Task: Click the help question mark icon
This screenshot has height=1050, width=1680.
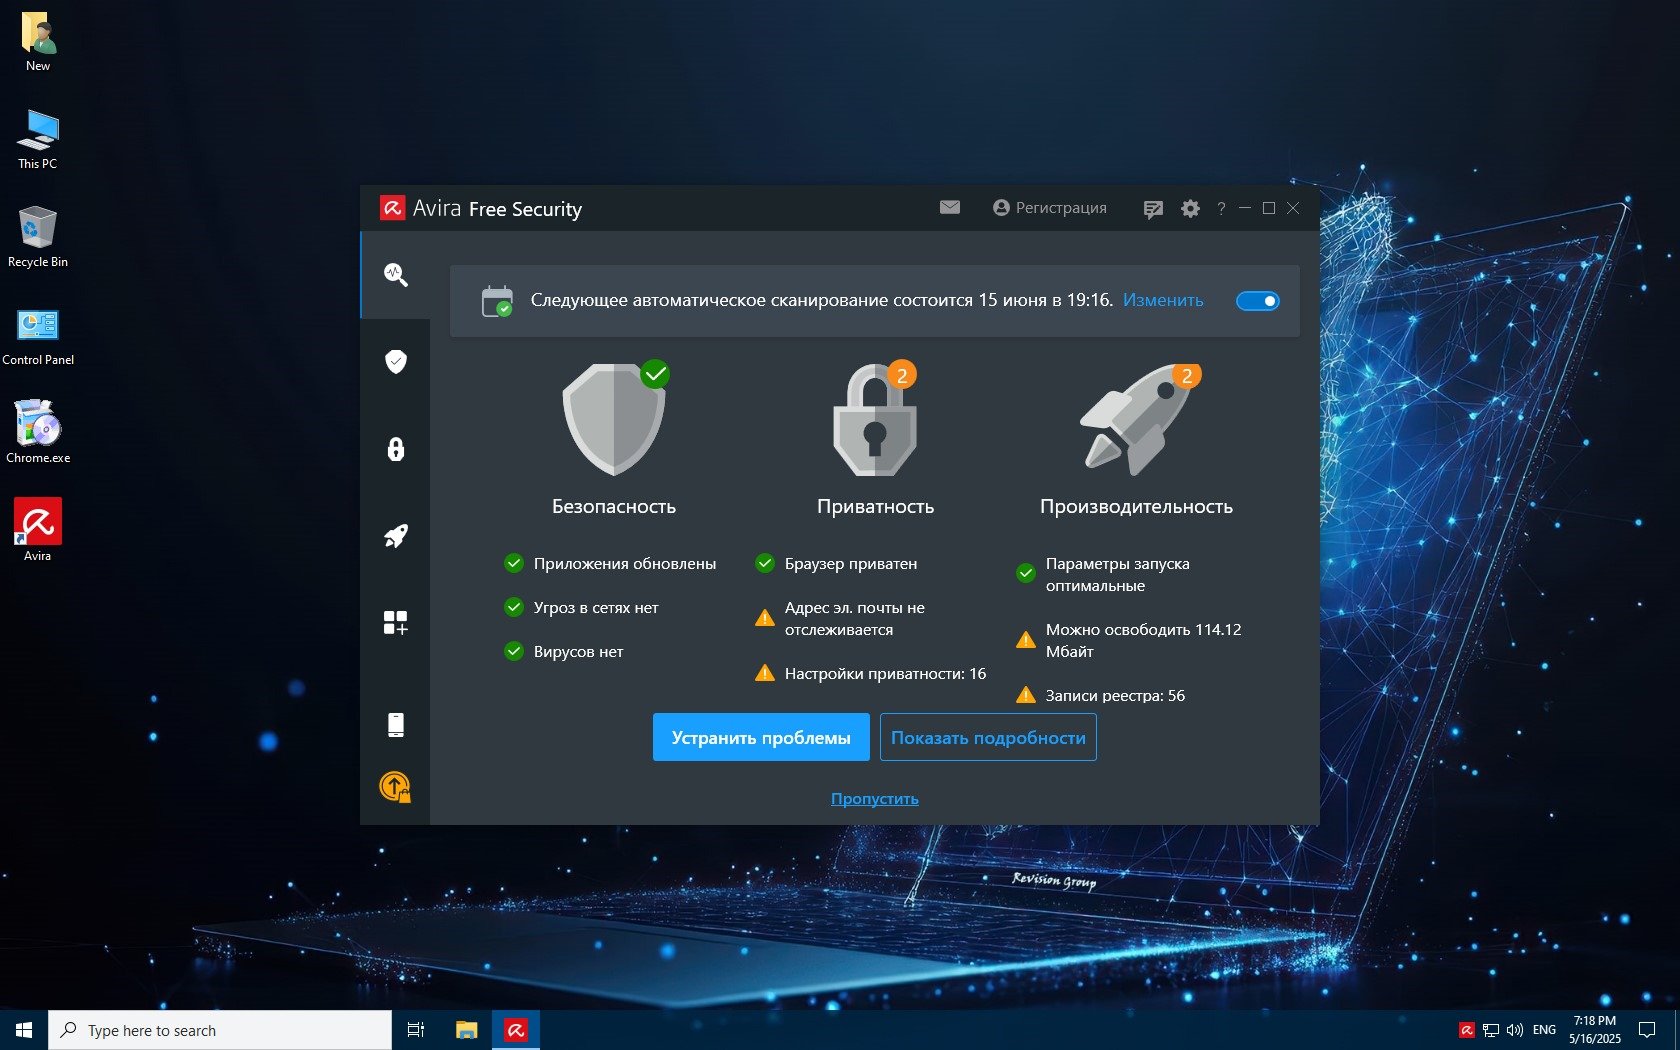Action: (x=1221, y=209)
